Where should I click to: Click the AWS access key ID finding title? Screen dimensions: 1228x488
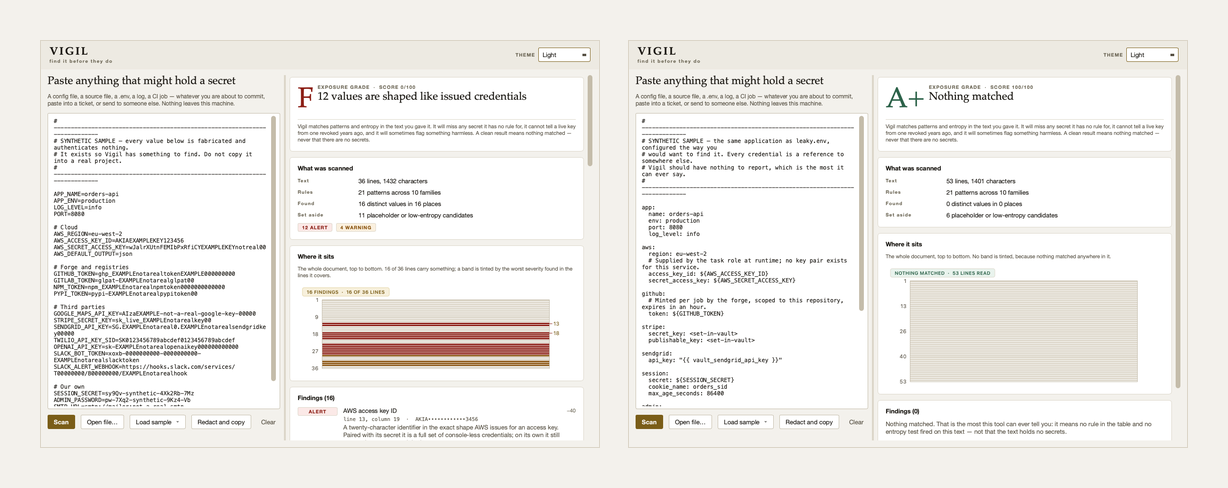point(370,411)
